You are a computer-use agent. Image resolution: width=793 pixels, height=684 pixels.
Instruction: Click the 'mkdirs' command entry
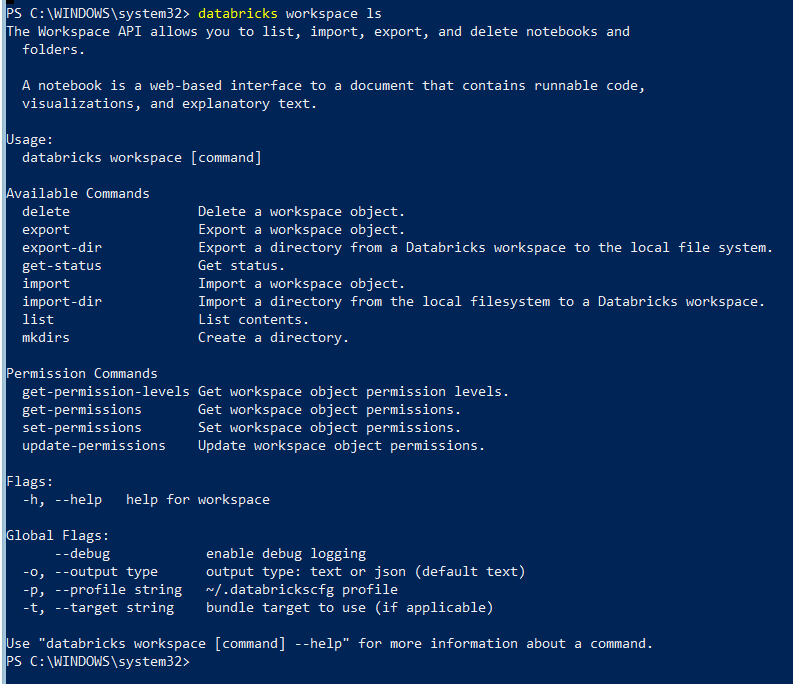[x=46, y=337]
